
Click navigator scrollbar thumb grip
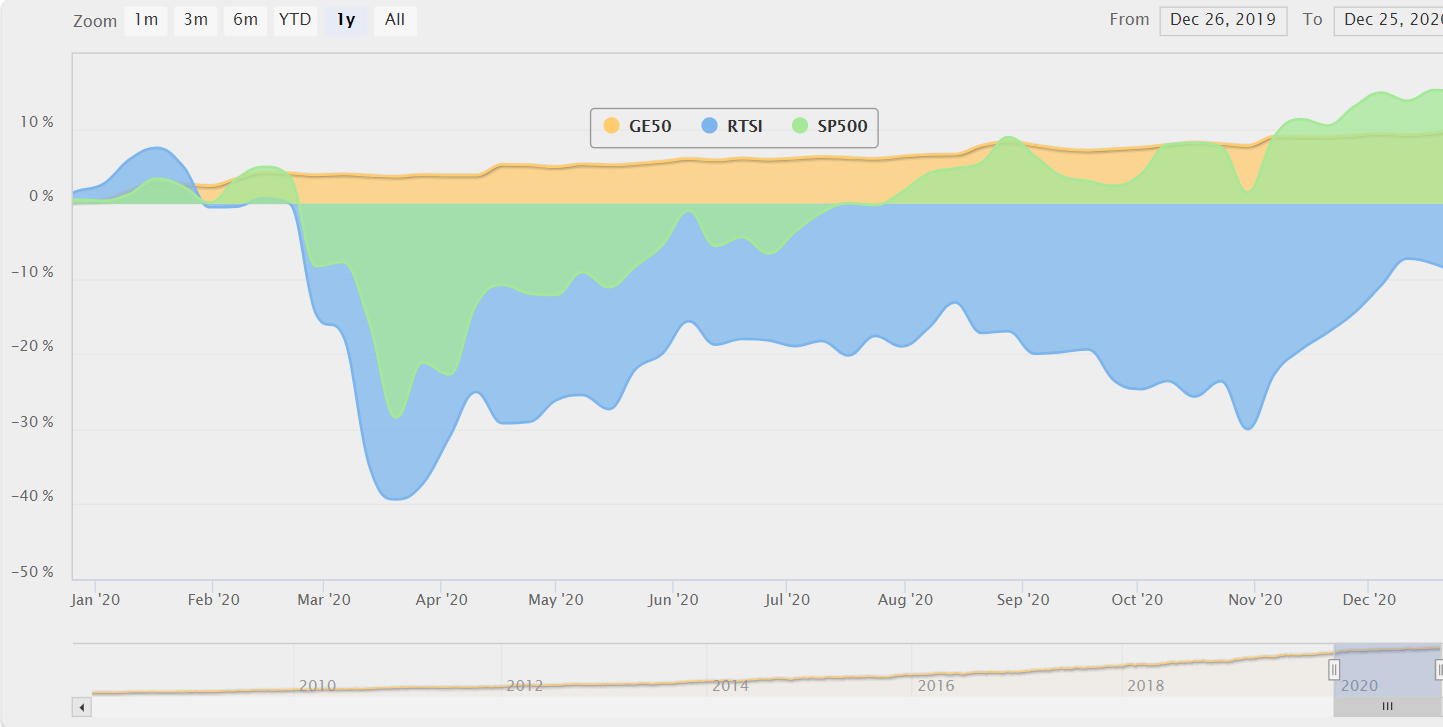[1387, 707]
